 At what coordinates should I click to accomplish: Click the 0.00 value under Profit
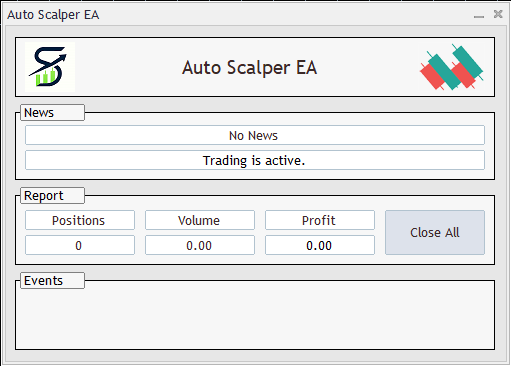pyautogui.click(x=320, y=245)
